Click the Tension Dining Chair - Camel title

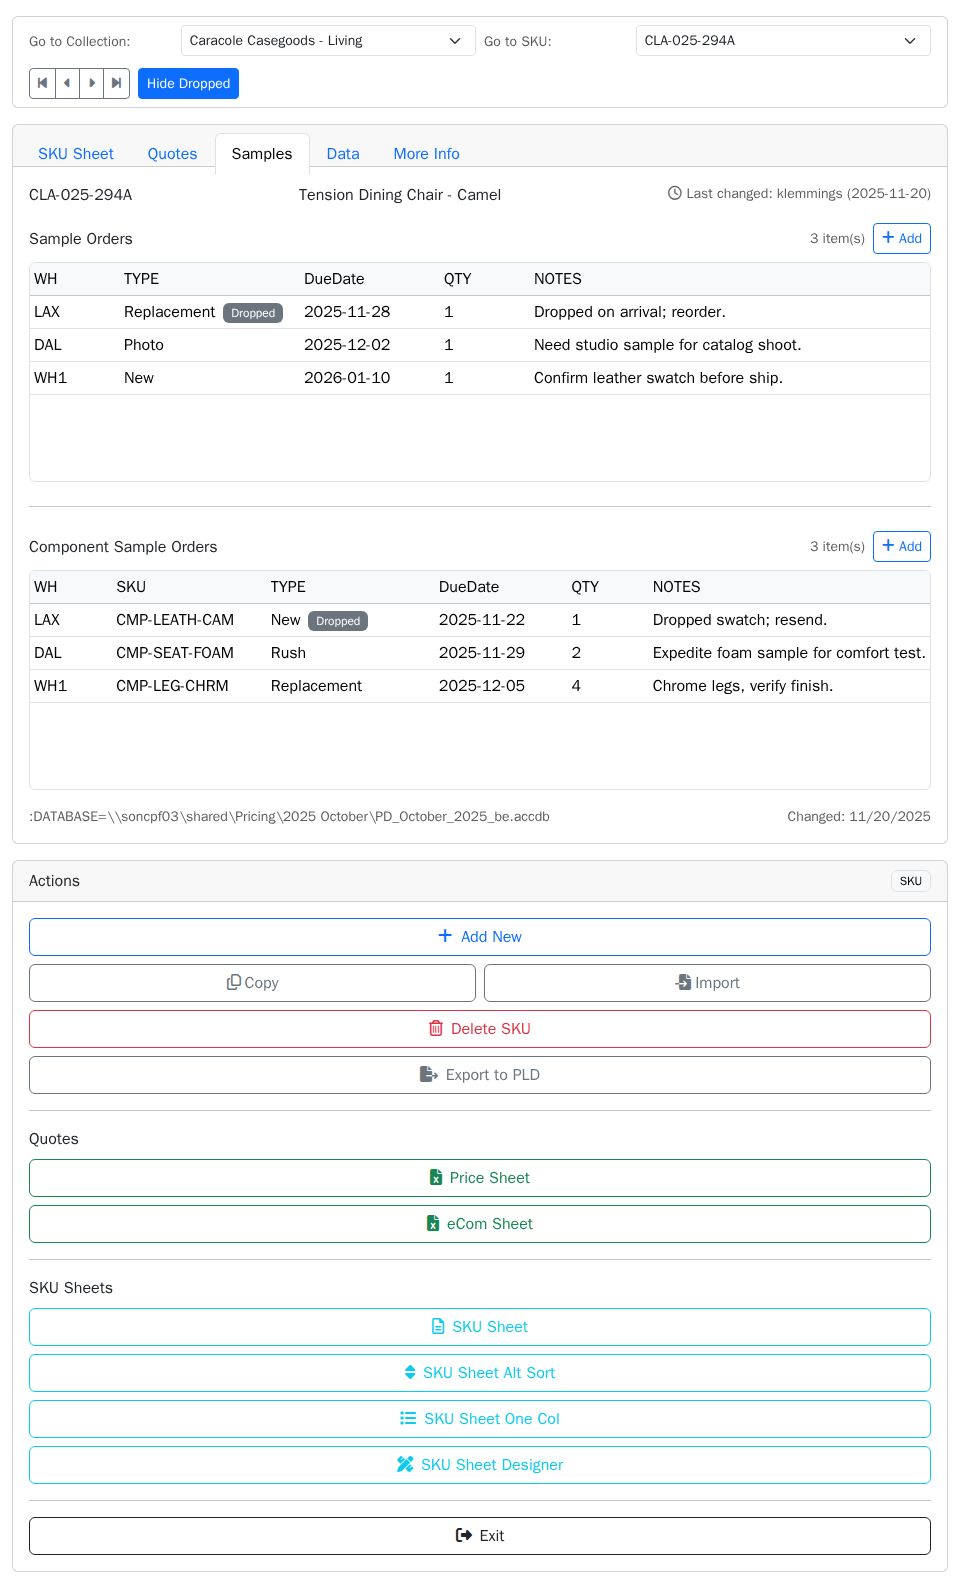click(400, 195)
